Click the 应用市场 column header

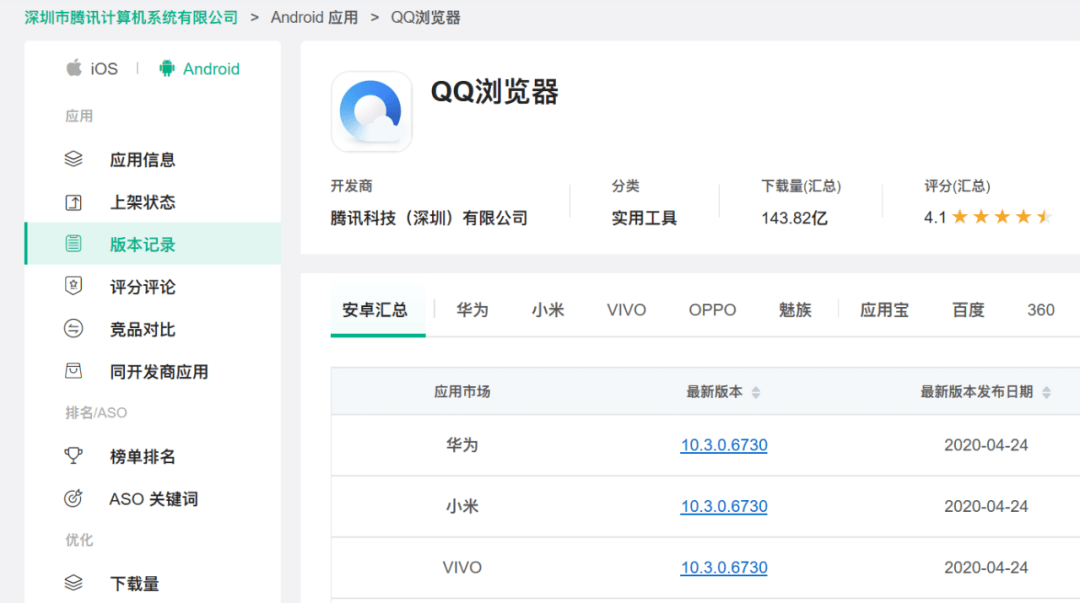tap(462, 391)
